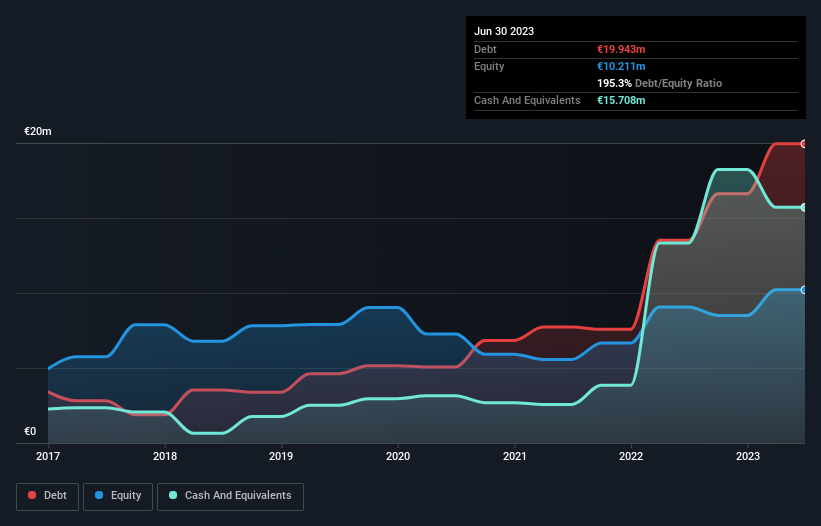Click the Jun 30 2023 tooltip date

(504, 31)
